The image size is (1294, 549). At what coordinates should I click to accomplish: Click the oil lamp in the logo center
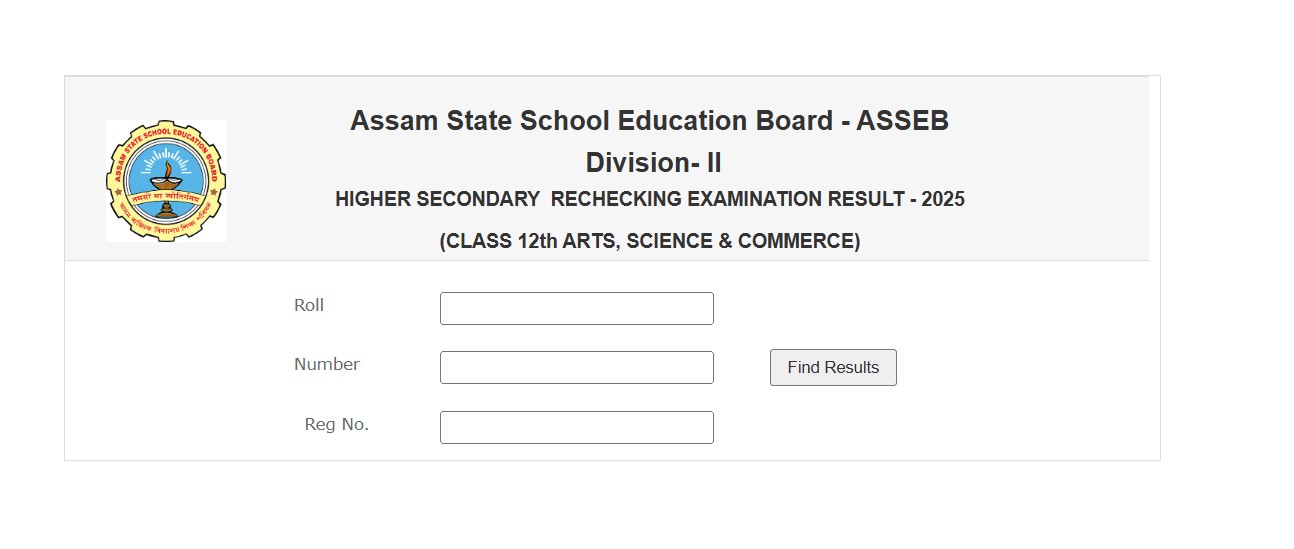(166, 180)
